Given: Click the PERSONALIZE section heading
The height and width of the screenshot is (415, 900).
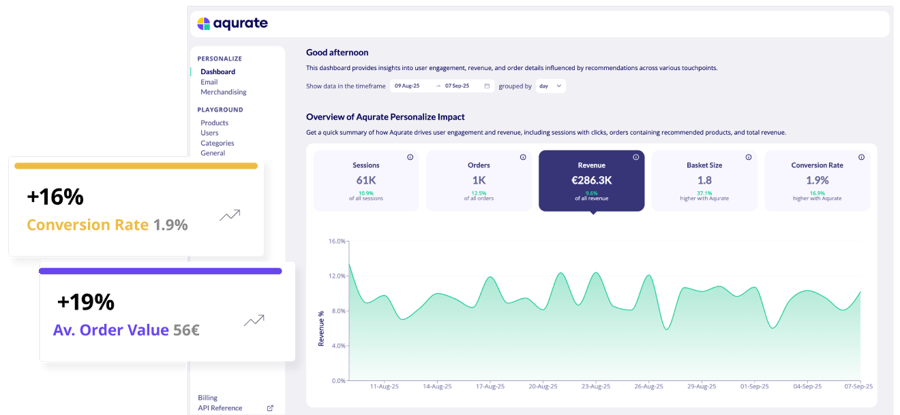Looking at the screenshot, I should pos(220,59).
